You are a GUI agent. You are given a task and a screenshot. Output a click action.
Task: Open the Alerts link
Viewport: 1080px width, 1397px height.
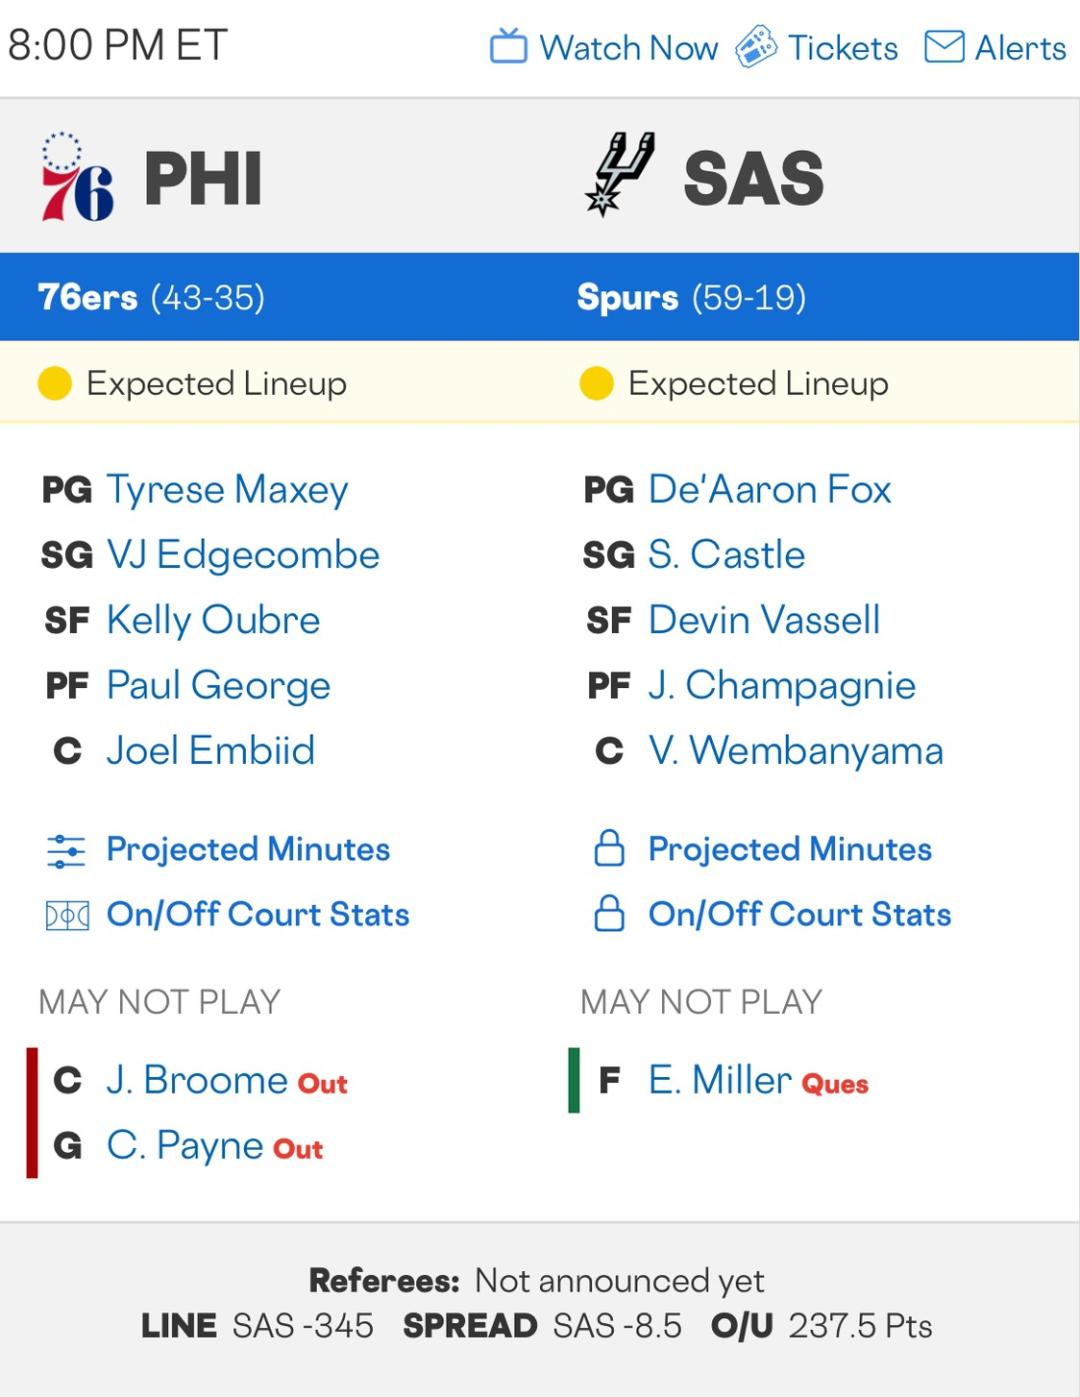(1020, 48)
